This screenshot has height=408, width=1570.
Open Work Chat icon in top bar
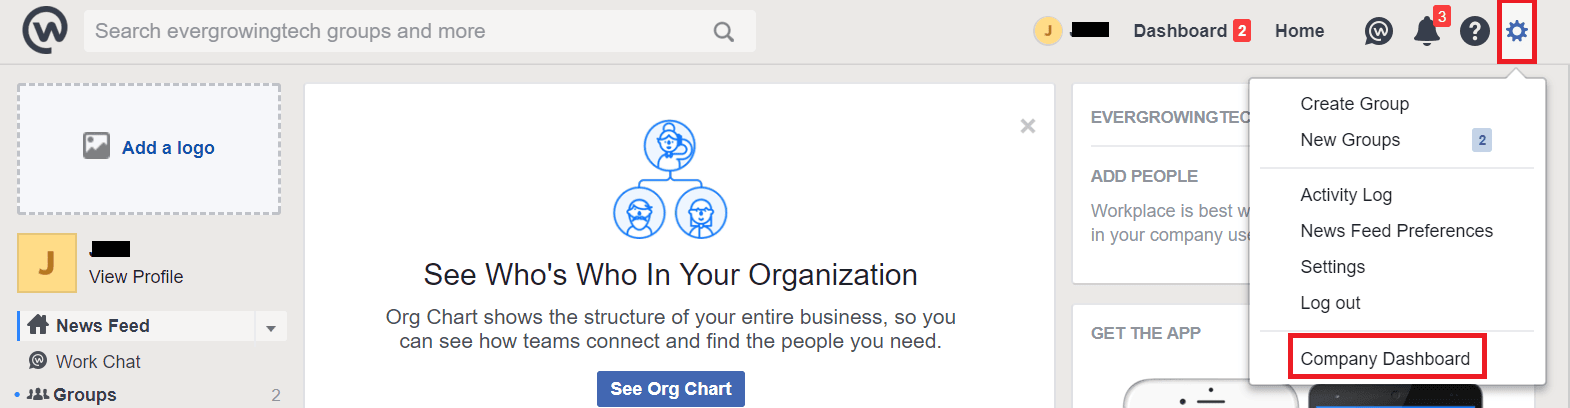pyautogui.click(x=1378, y=32)
